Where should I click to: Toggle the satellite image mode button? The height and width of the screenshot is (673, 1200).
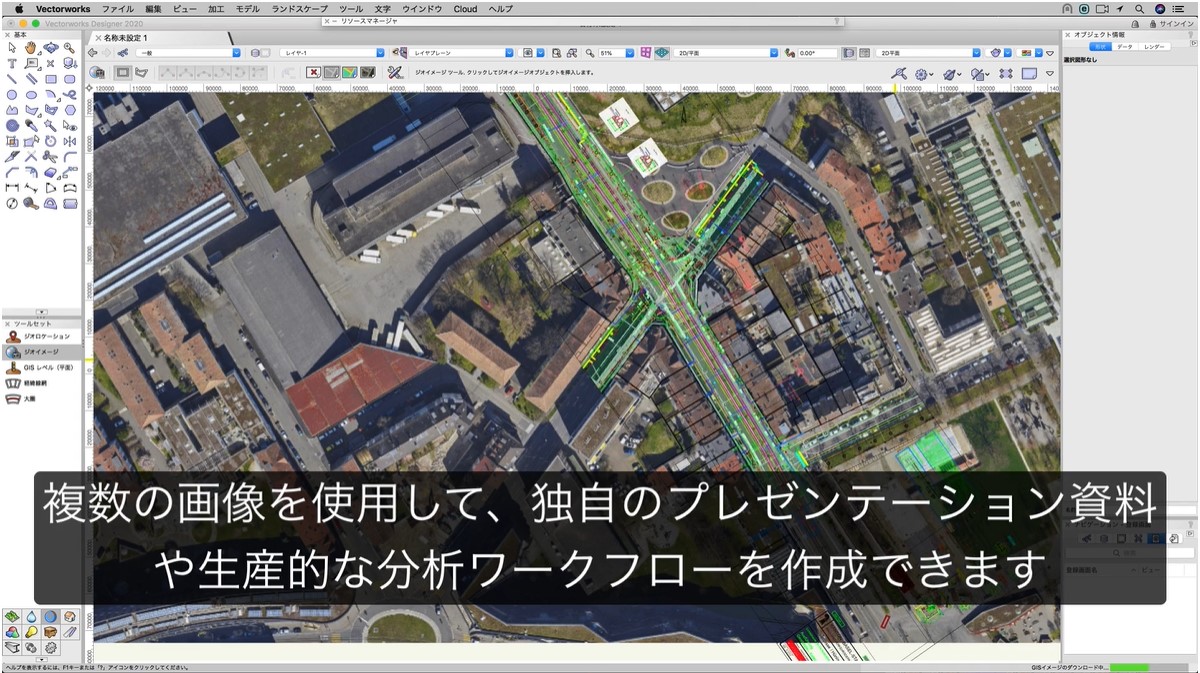(x=368, y=72)
